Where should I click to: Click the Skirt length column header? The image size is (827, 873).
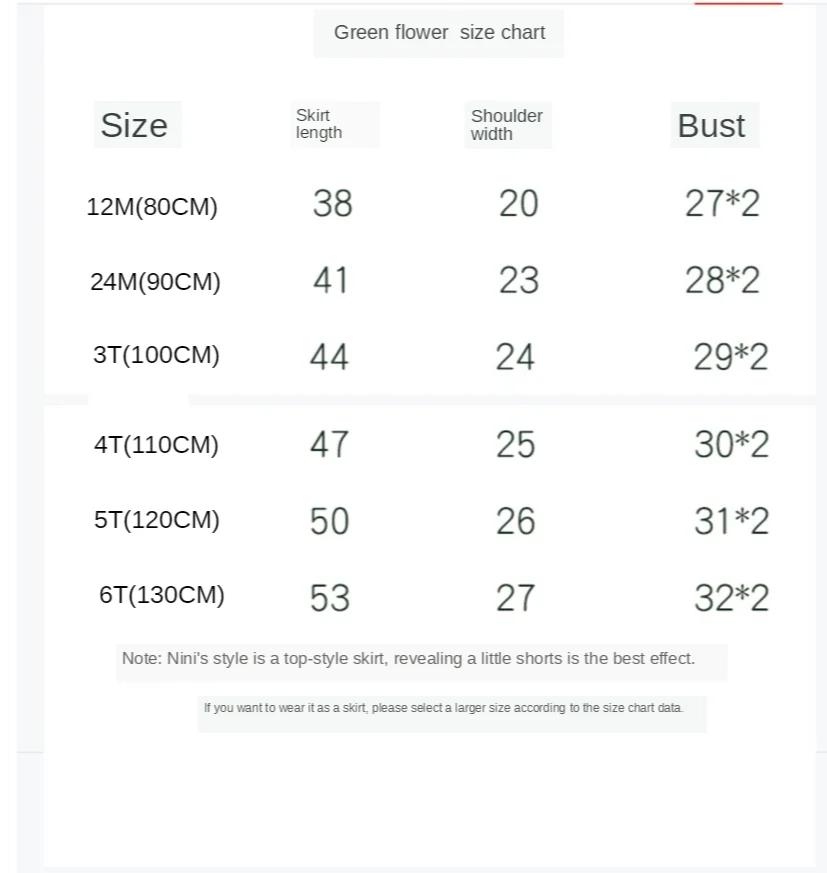click(x=319, y=124)
